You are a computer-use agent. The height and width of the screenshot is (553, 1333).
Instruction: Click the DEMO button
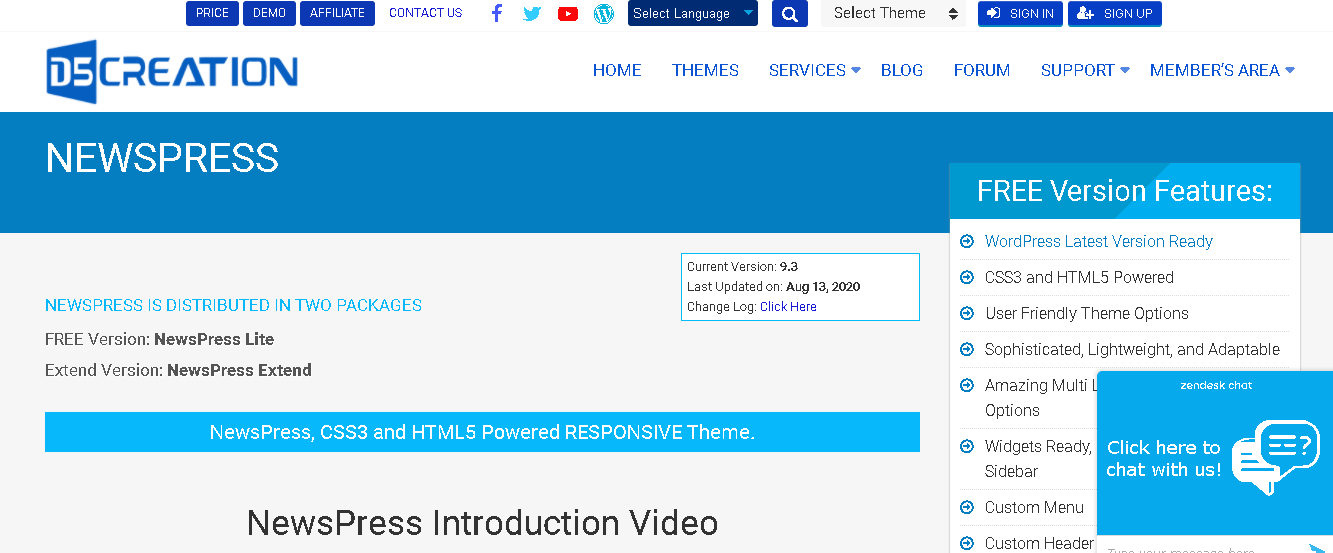point(269,13)
